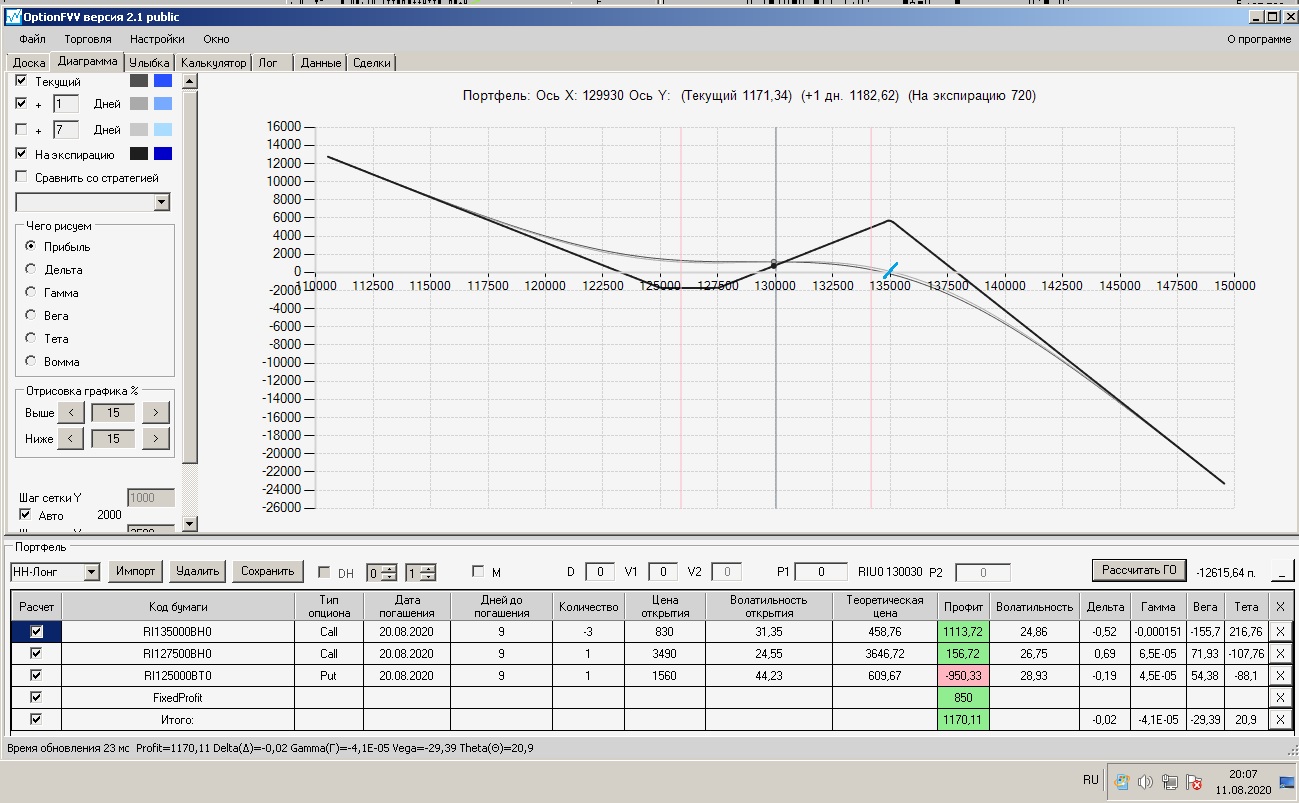Image resolution: width=1299 pixels, height=803 pixels.
Task: Remove the RI125000BT0 position with X
Action: [1280, 676]
